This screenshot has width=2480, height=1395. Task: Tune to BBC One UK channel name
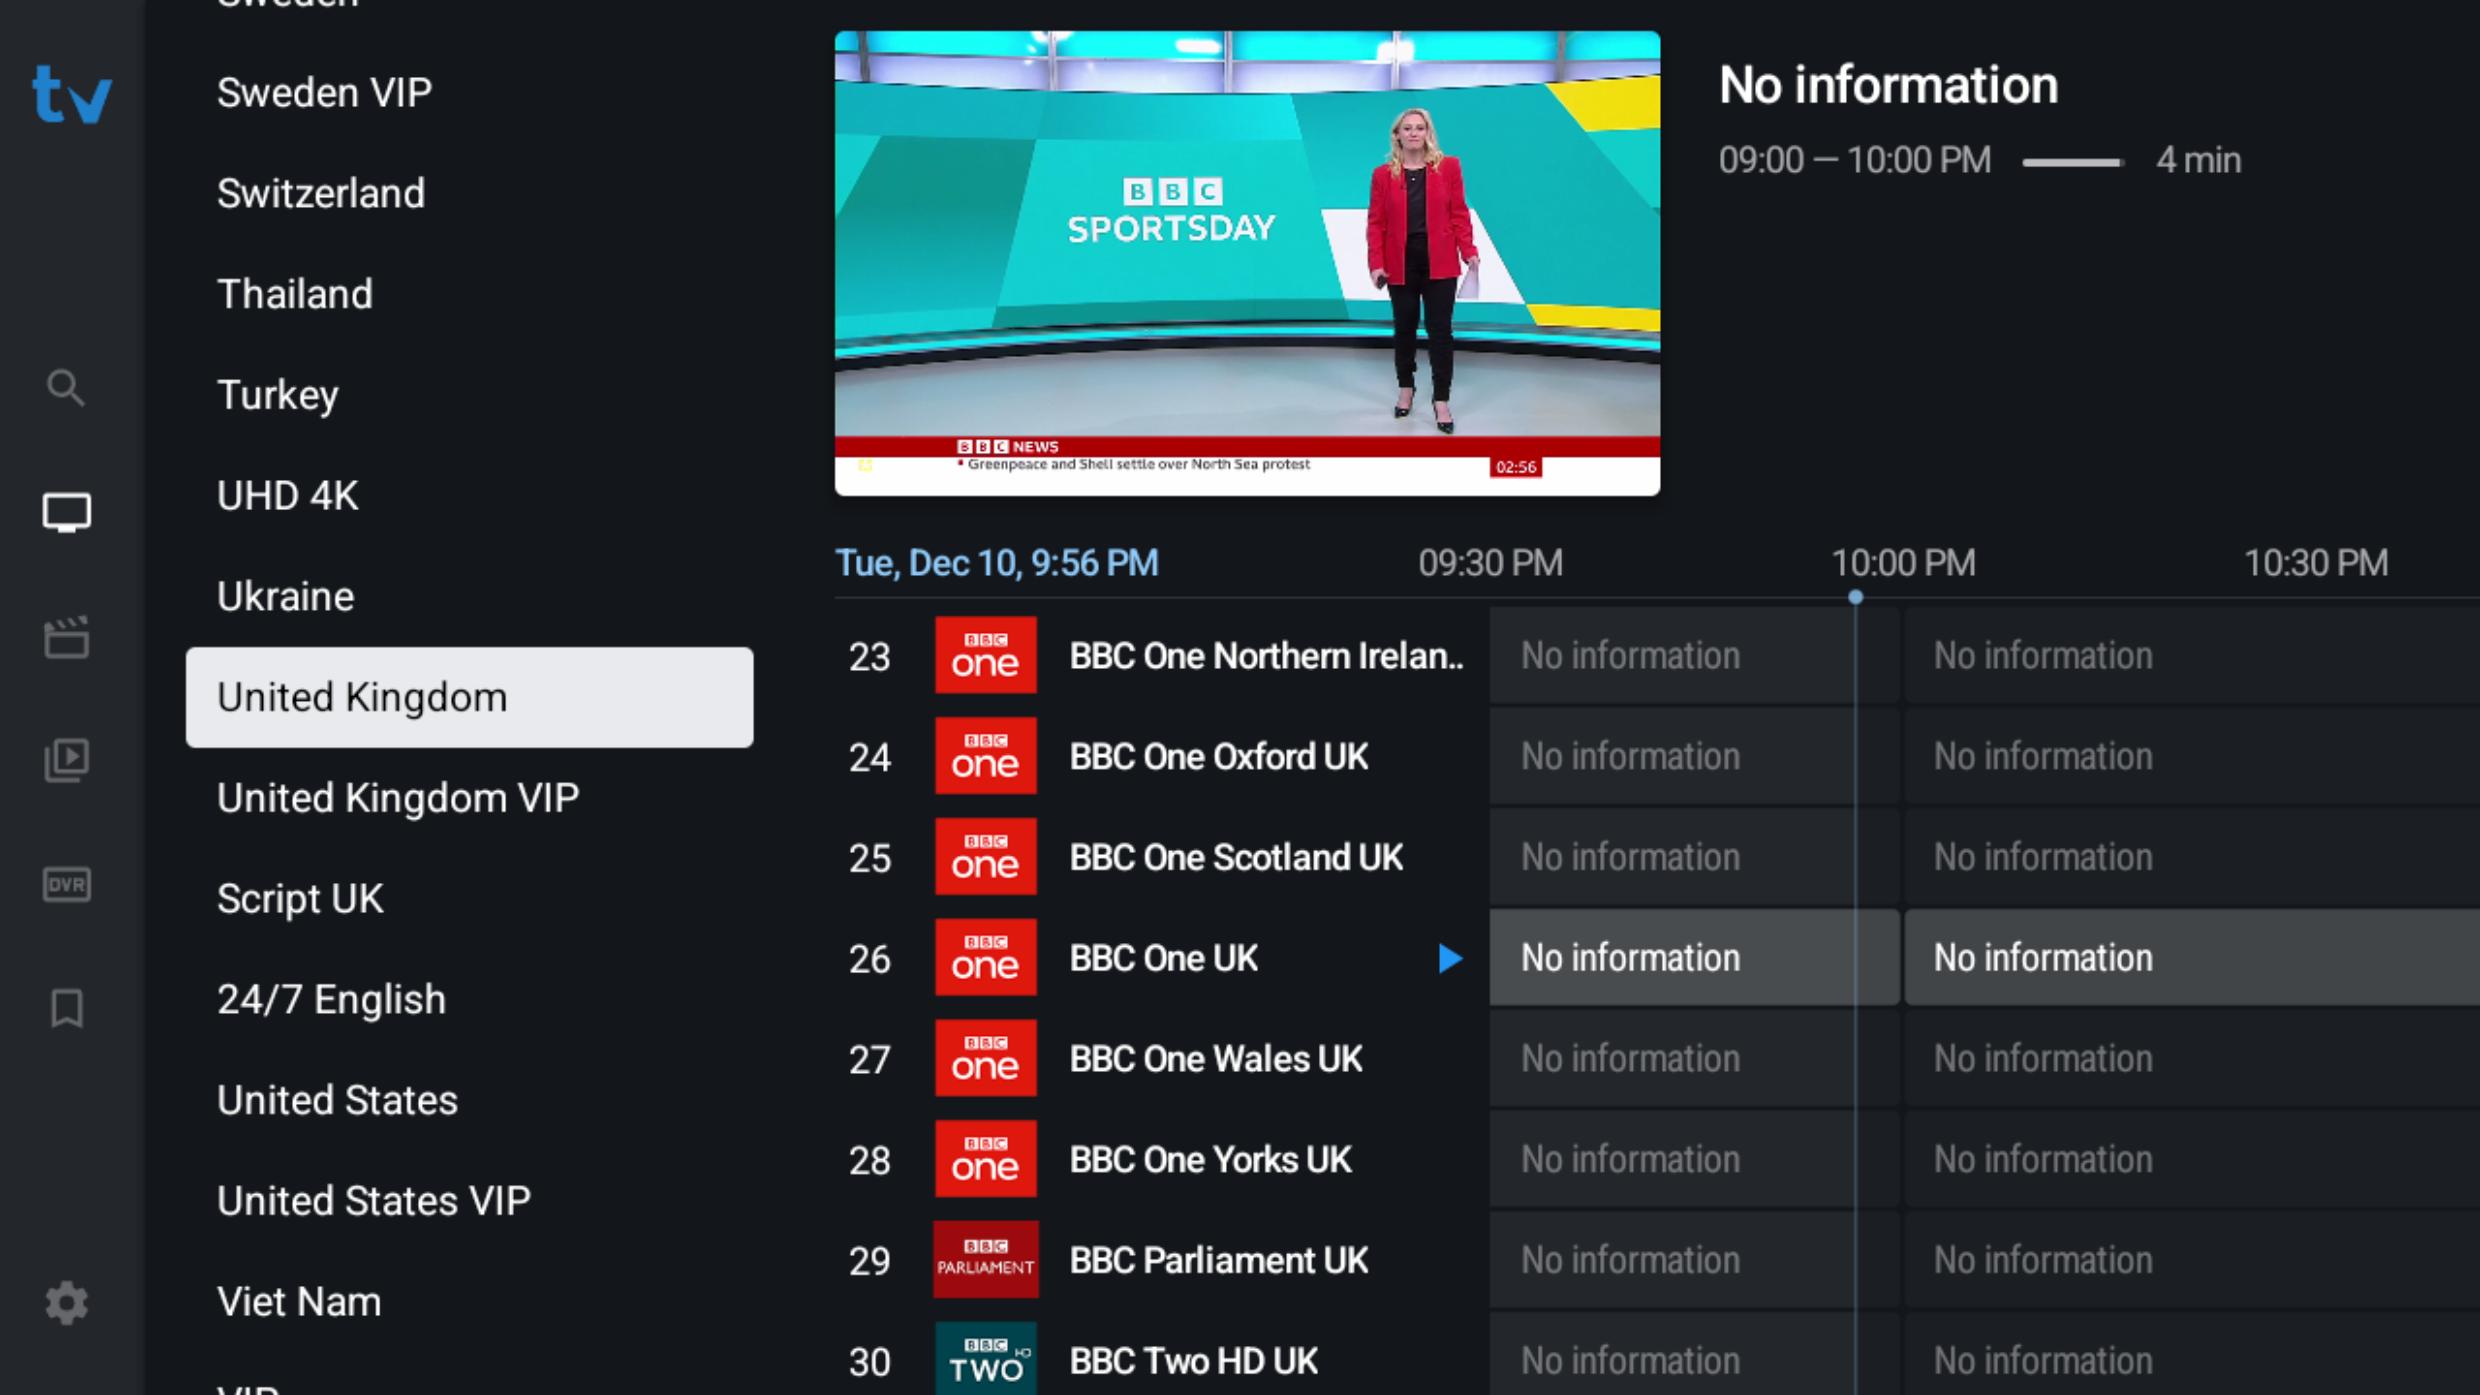click(x=1164, y=958)
